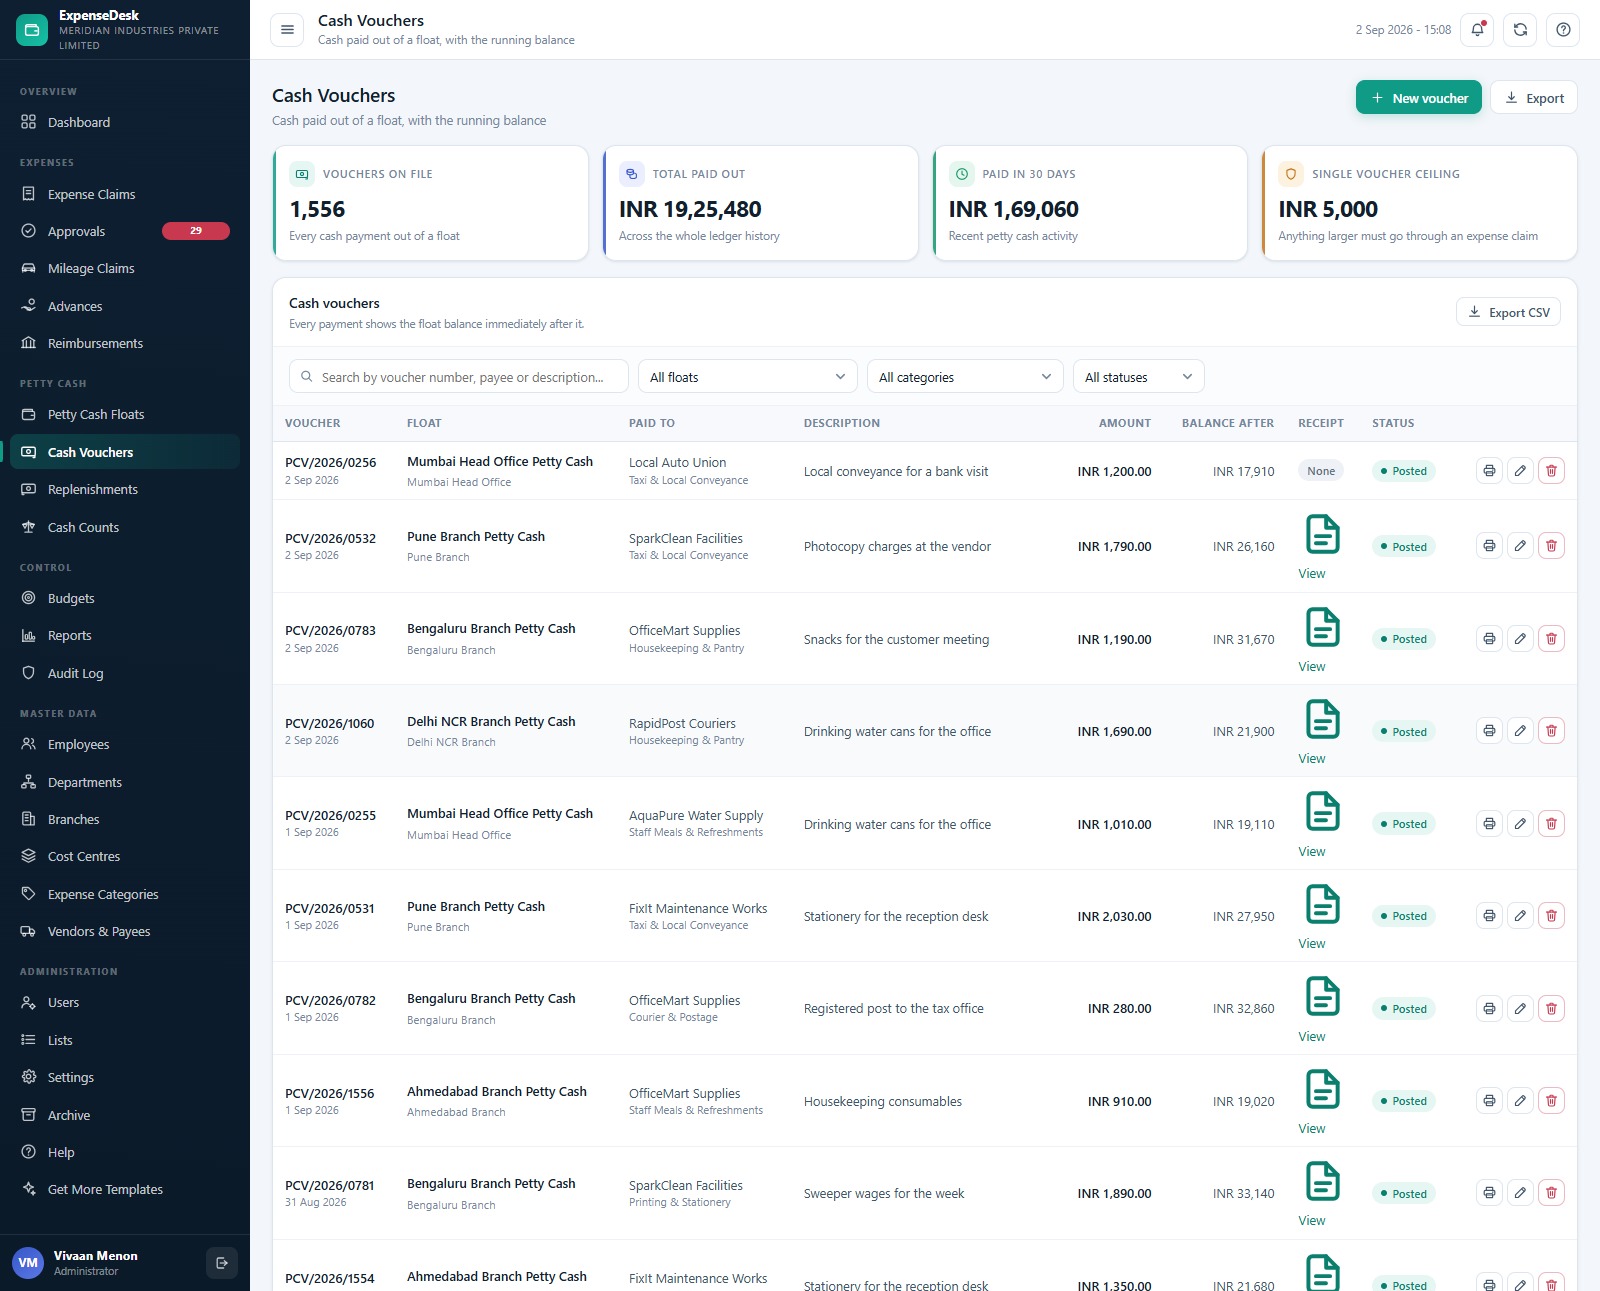1600x1291 pixels.
Task: Edit voucher PCV/2026/0532
Action: click(x=1520, y=546)
